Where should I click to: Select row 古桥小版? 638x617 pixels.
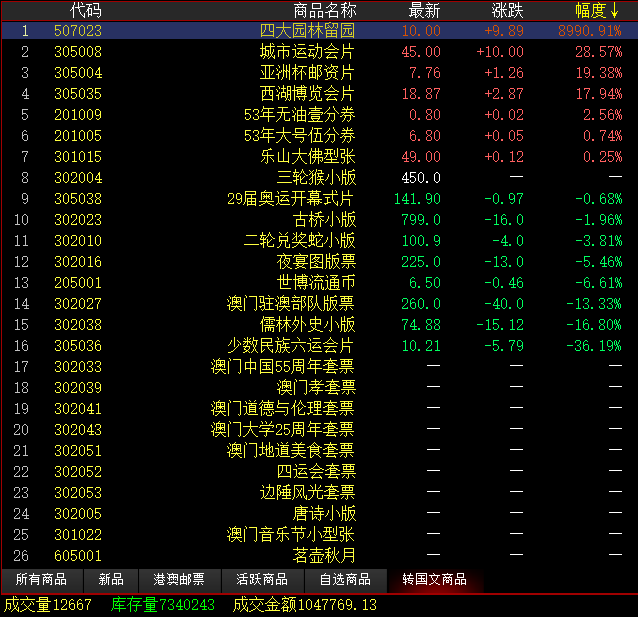[x=319, y=220]
